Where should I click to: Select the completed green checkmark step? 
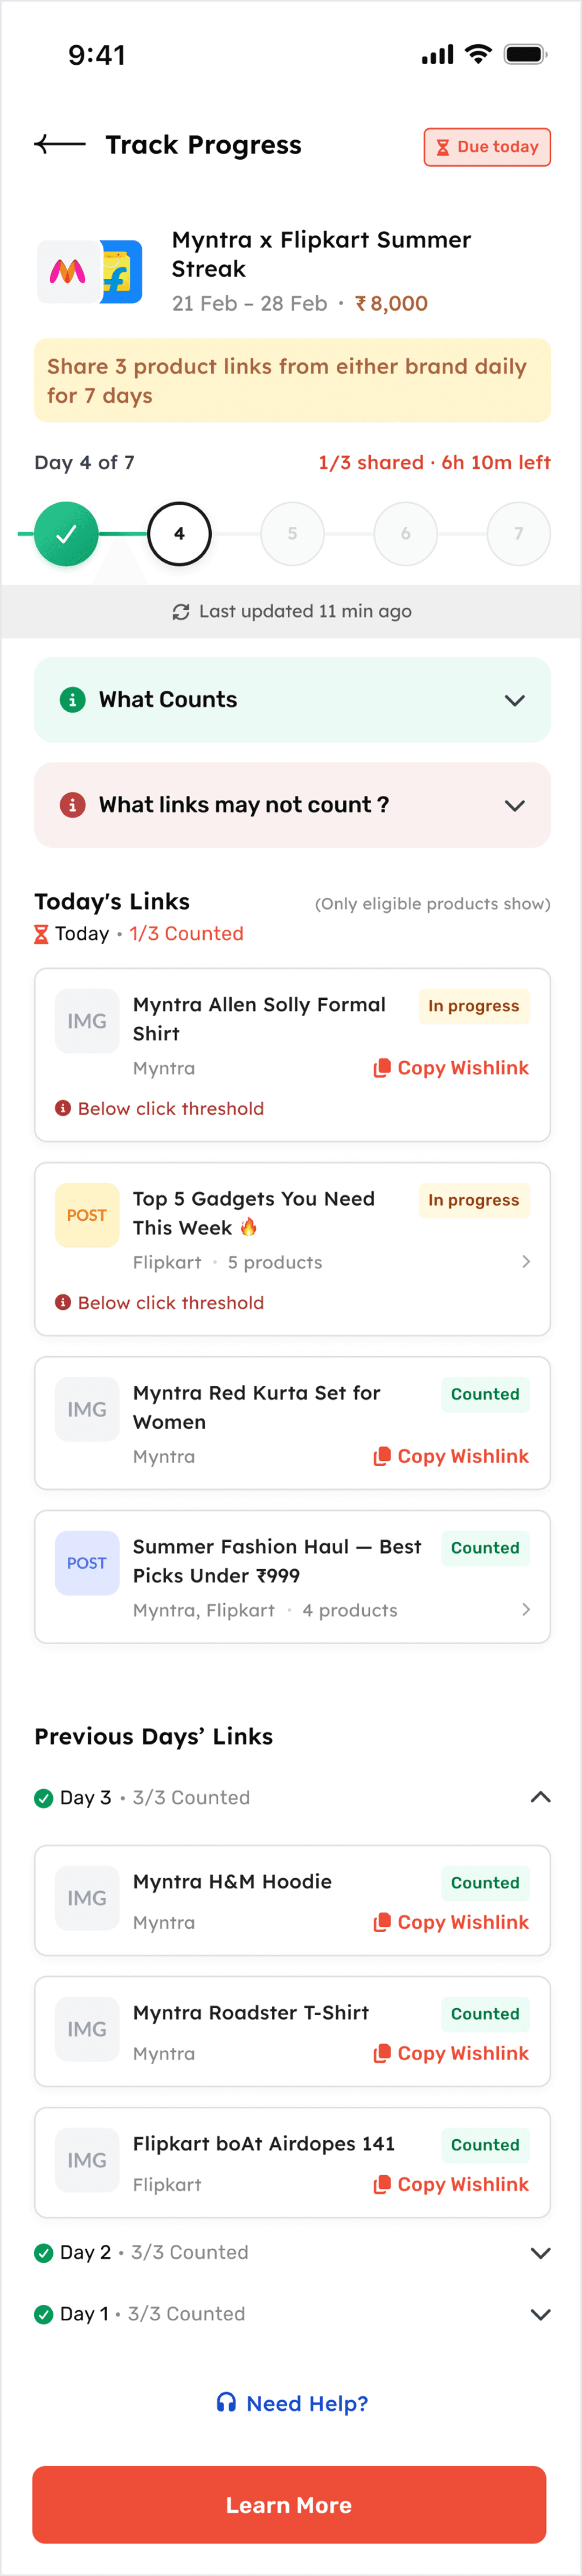coord(66,534)
